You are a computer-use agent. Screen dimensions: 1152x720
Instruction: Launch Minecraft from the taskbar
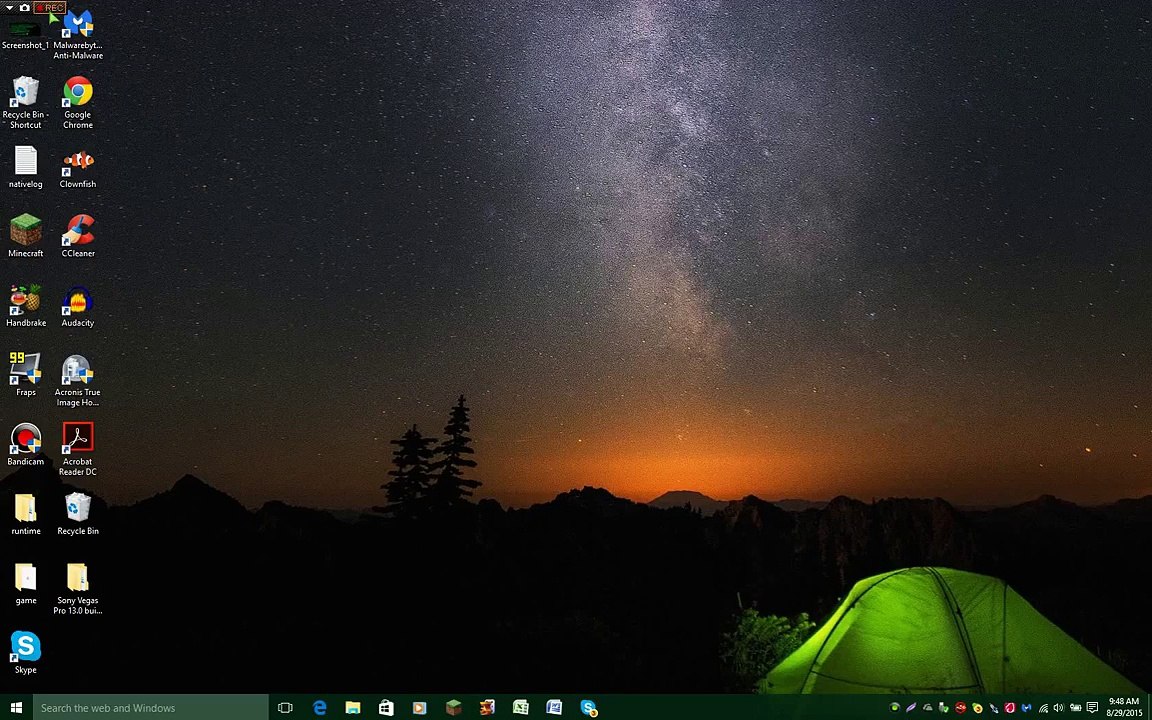tap(453, 708)
